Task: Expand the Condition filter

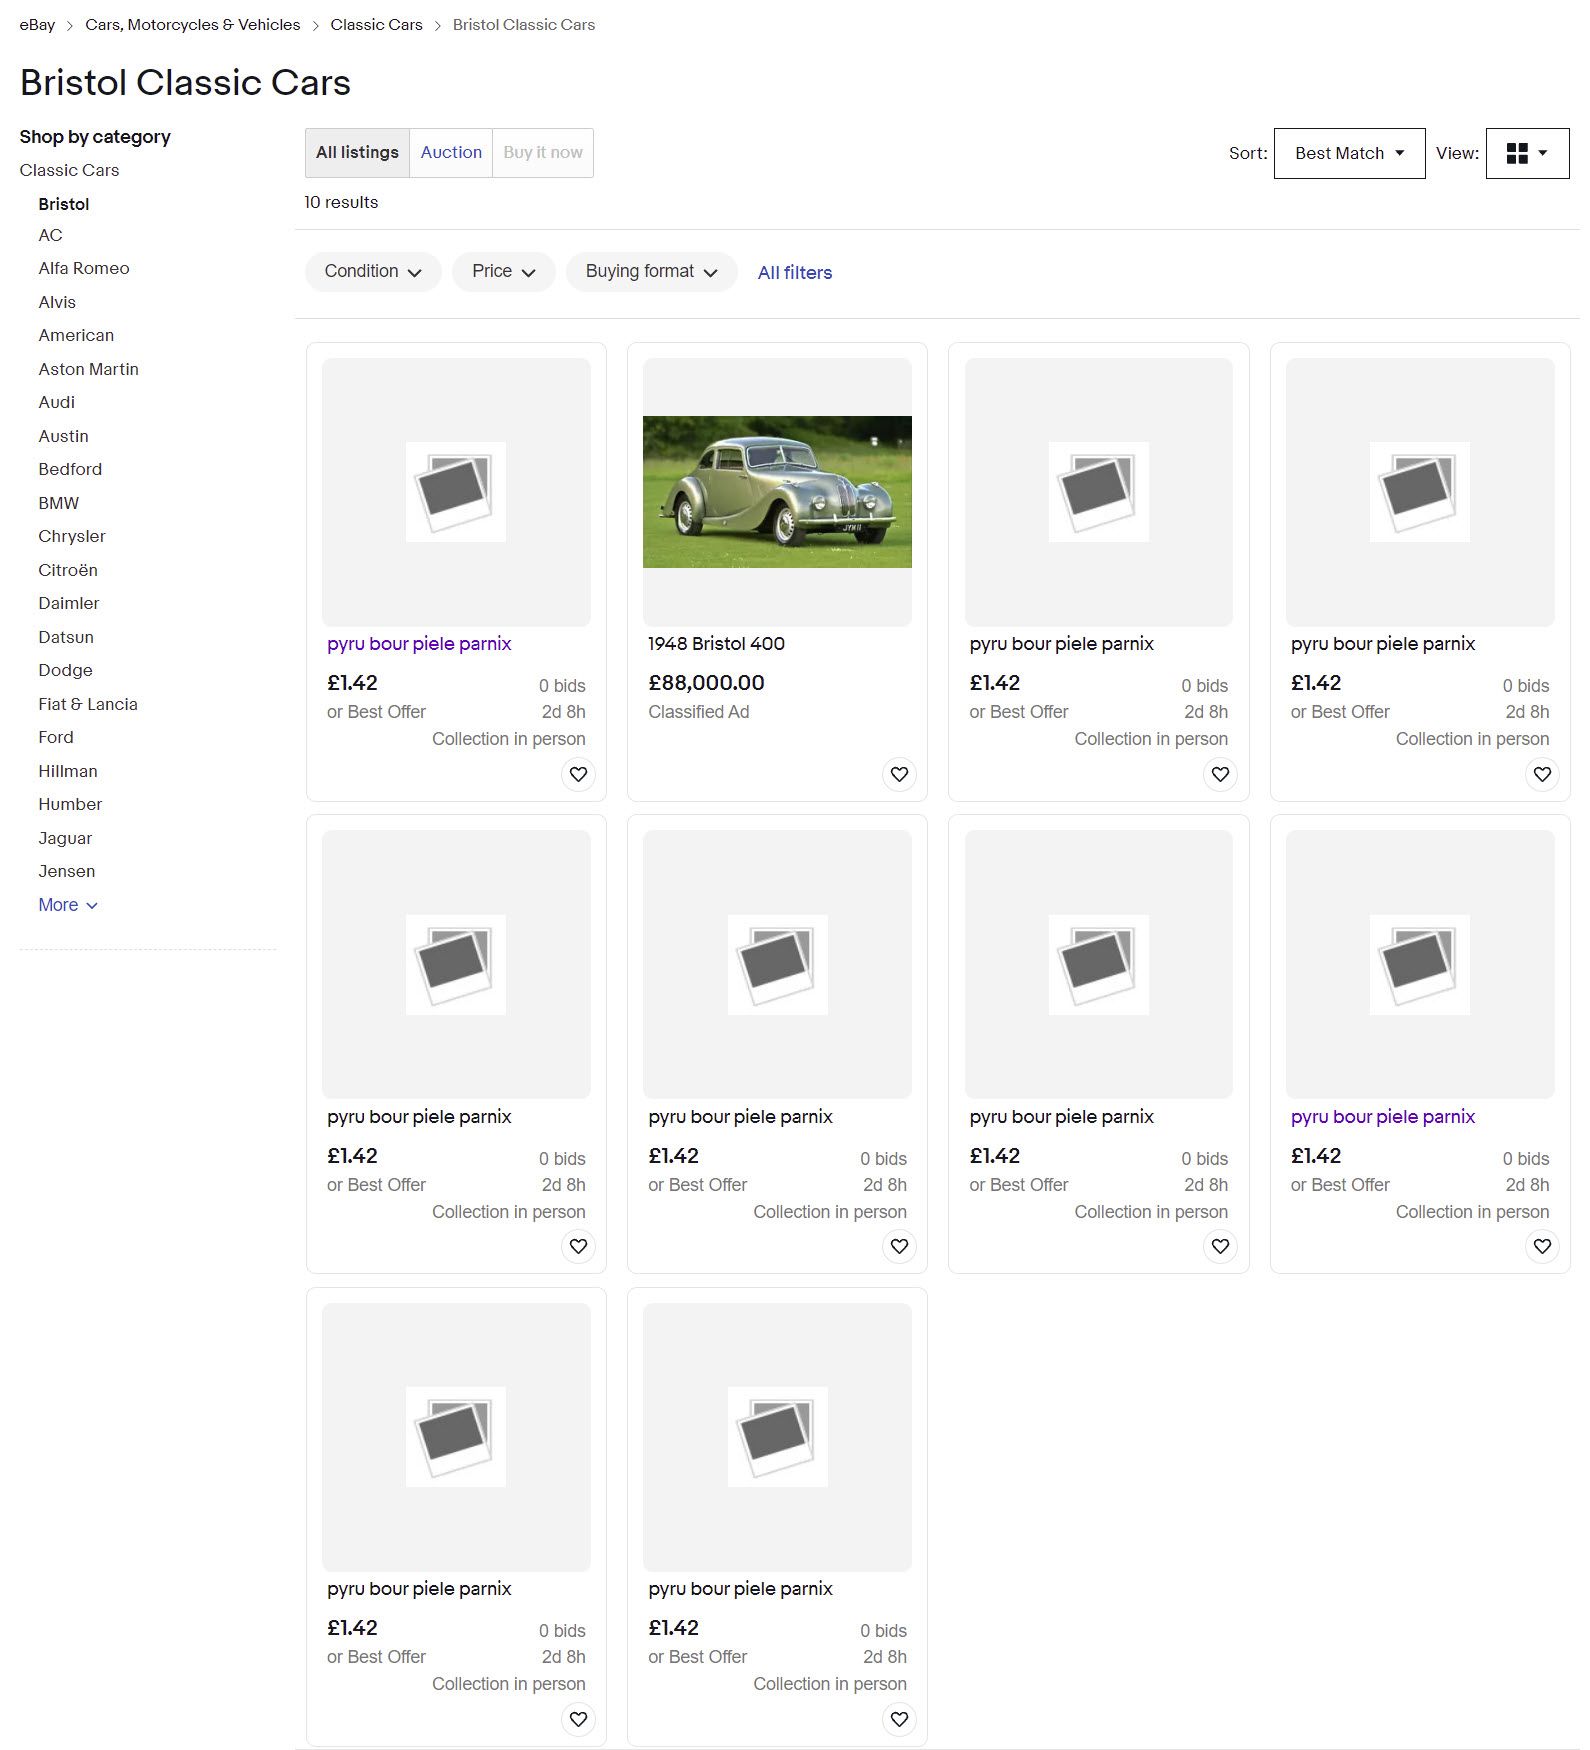Action: (373, 272)
